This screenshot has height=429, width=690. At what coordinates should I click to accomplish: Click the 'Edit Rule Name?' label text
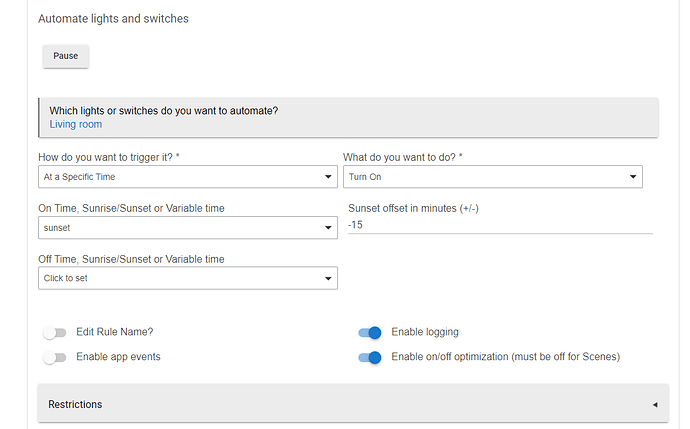click(115, 332)
